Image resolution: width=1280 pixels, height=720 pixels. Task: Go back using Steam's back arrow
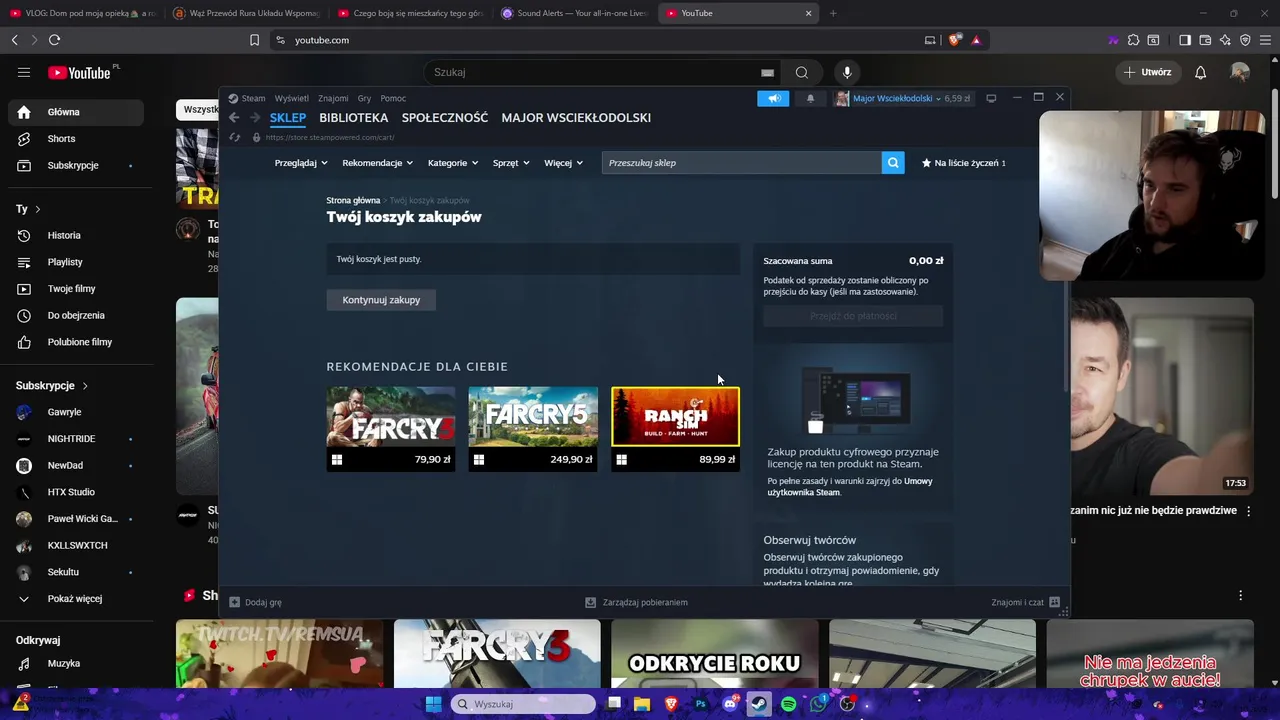tap(234, 118)
